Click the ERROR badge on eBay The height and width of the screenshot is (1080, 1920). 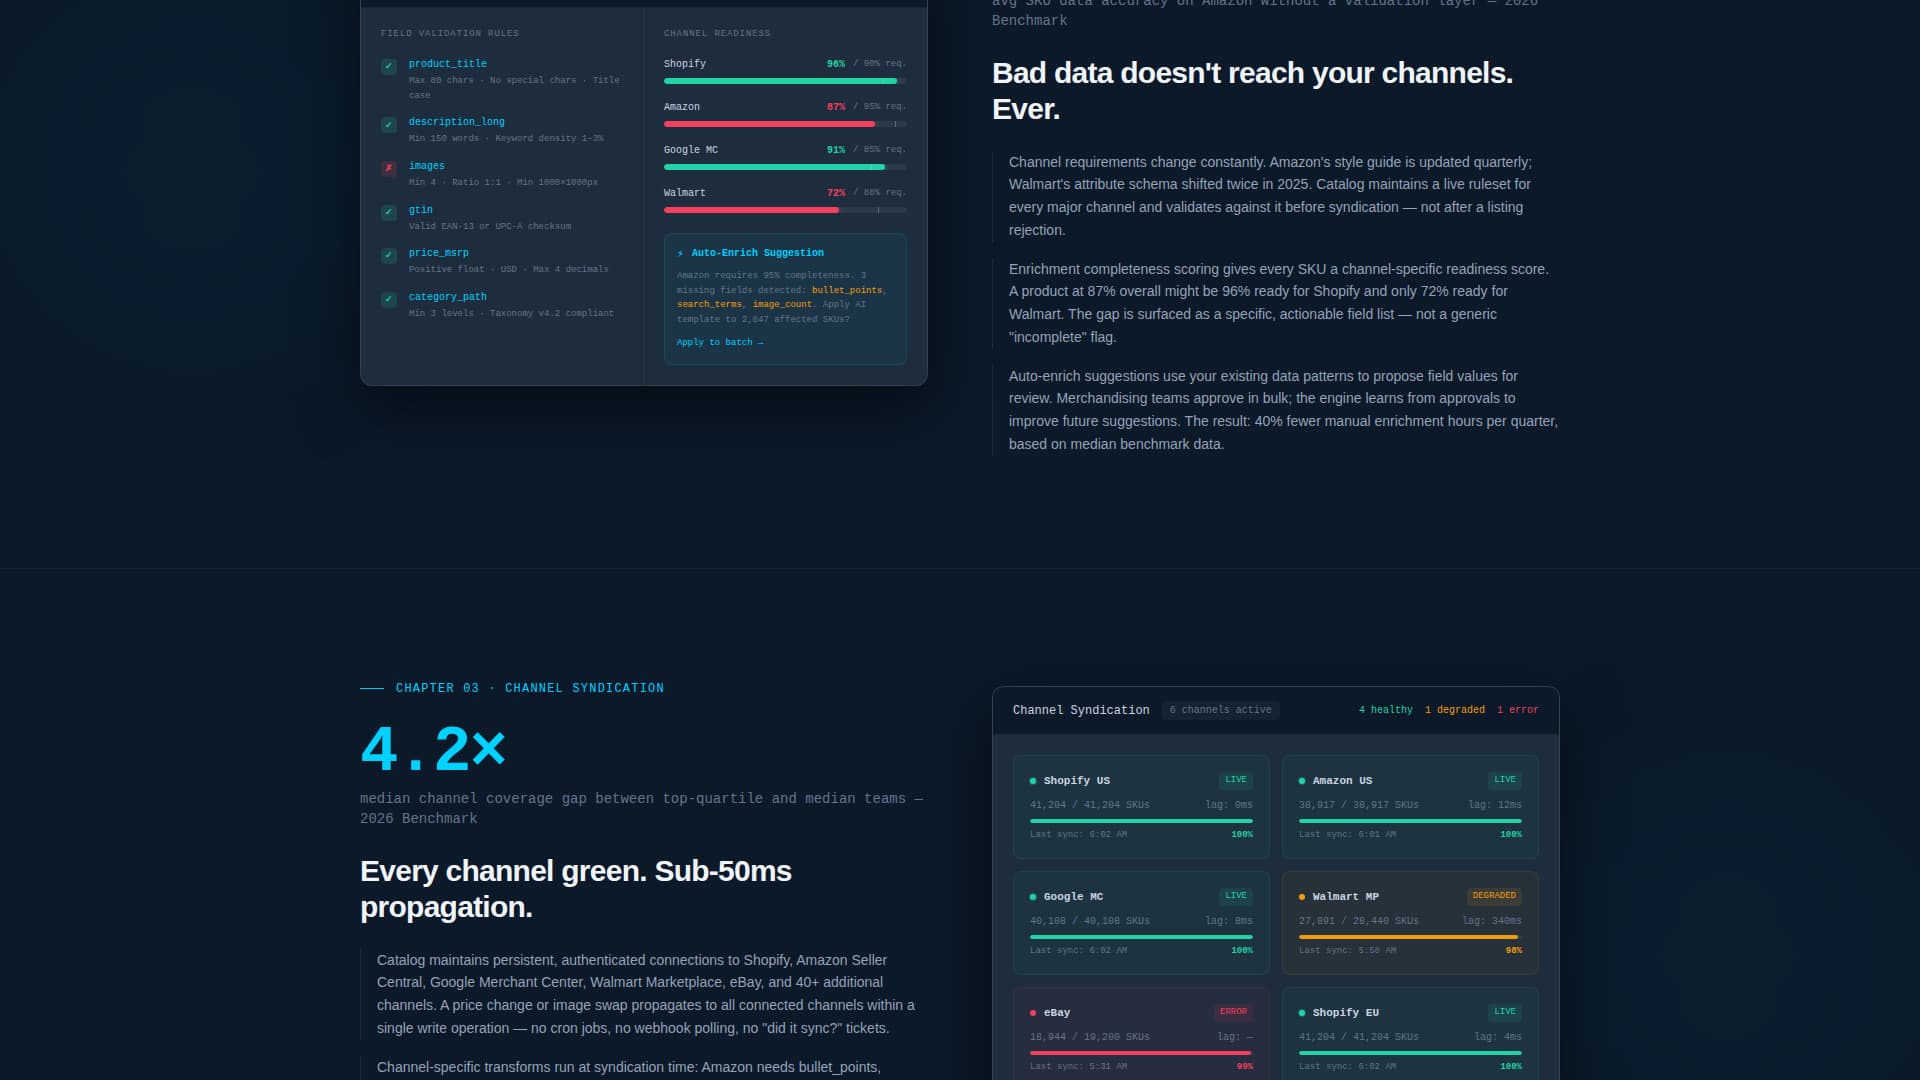pos(1233,1012)
